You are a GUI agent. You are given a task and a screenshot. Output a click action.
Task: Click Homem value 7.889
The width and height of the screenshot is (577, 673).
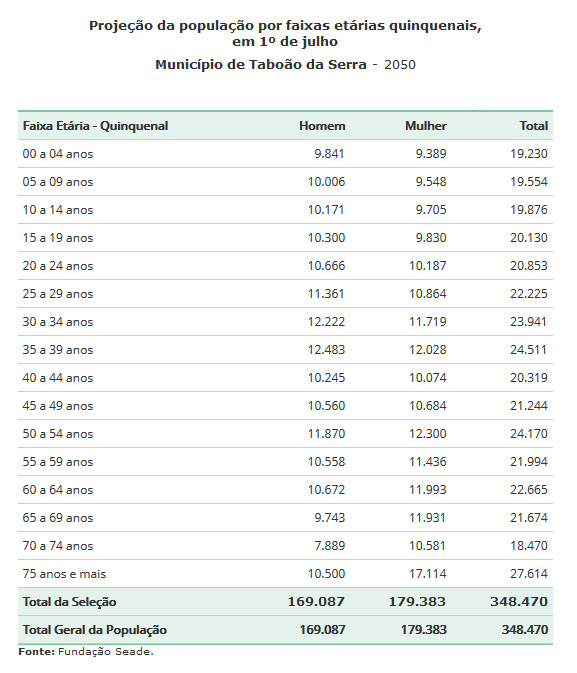[330, 546]
